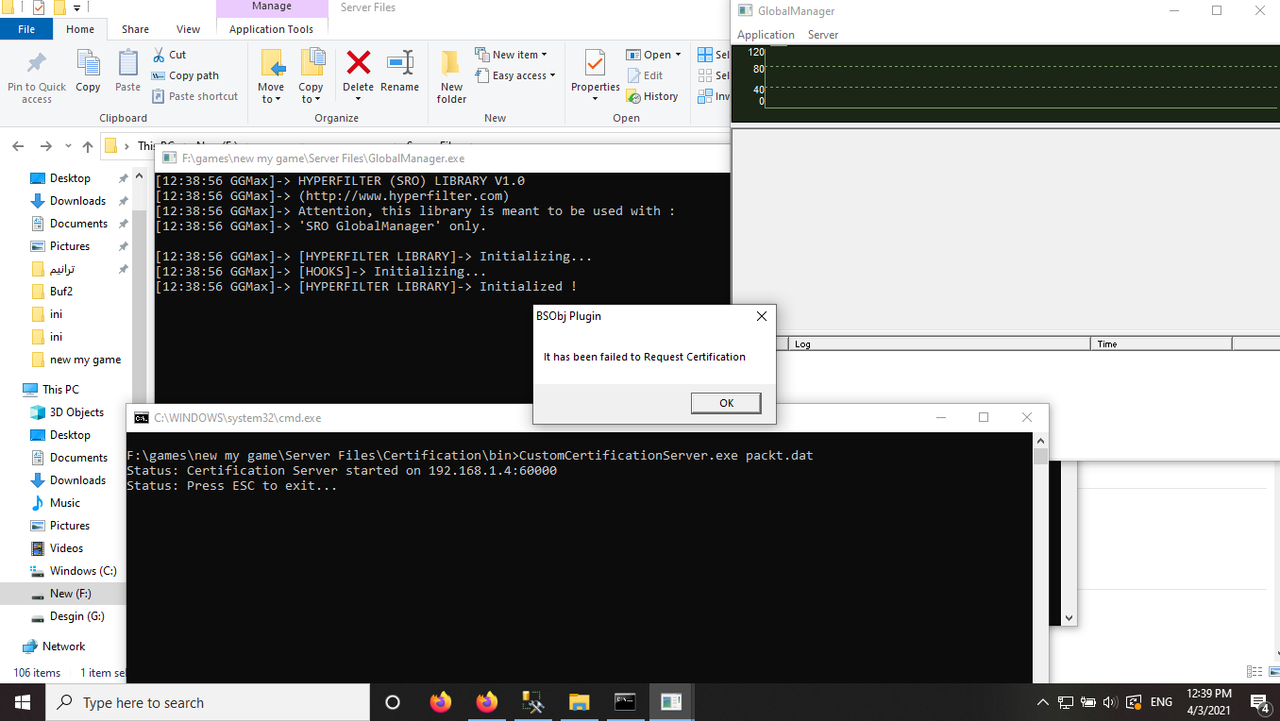Click Log column header in GlobalManager
The width and height of the screenshot is (1280, 721).
coord(938,343)
